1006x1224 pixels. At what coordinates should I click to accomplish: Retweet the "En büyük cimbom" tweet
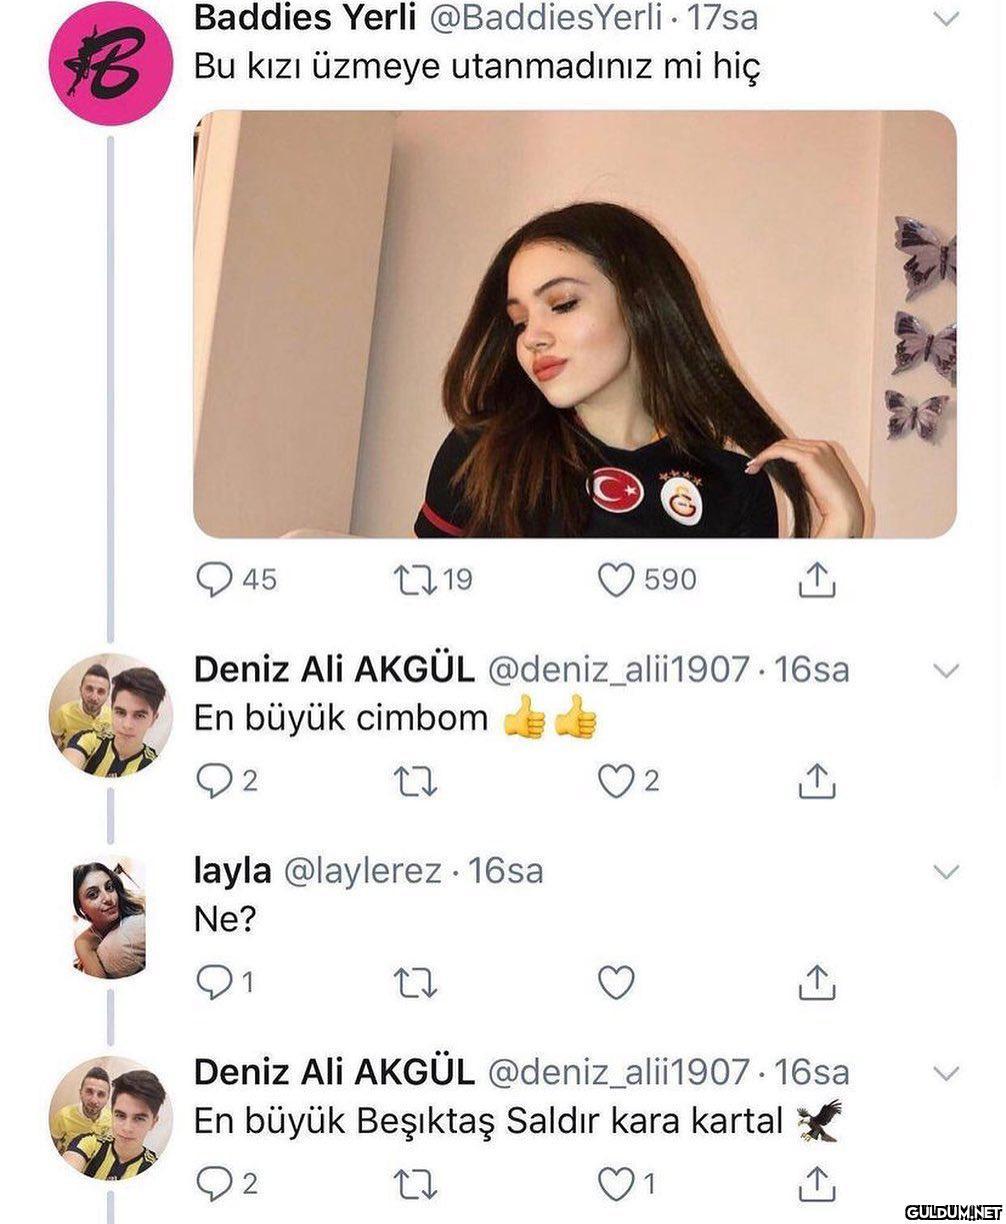pyautogui.click(x=417, y=781)
